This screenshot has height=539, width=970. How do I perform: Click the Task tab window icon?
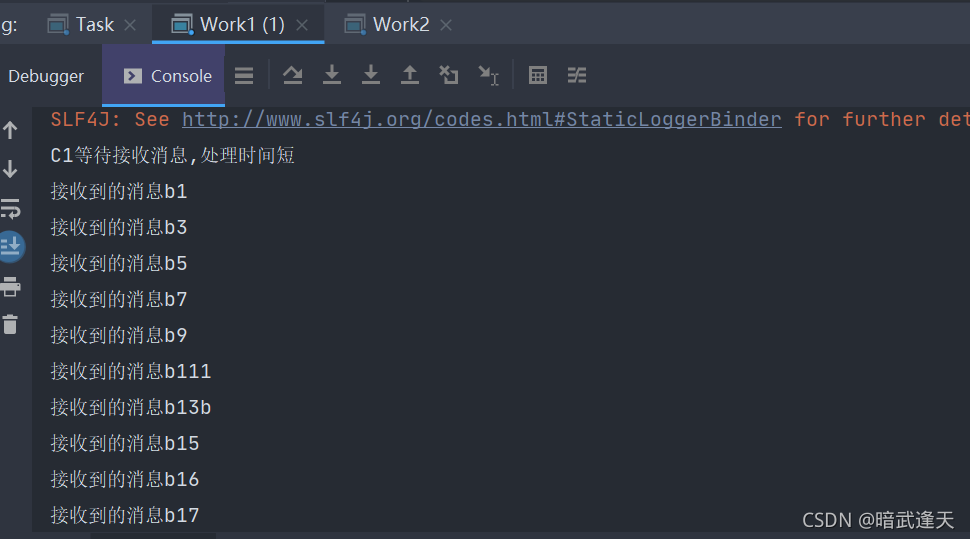click(x=58, y=25)
